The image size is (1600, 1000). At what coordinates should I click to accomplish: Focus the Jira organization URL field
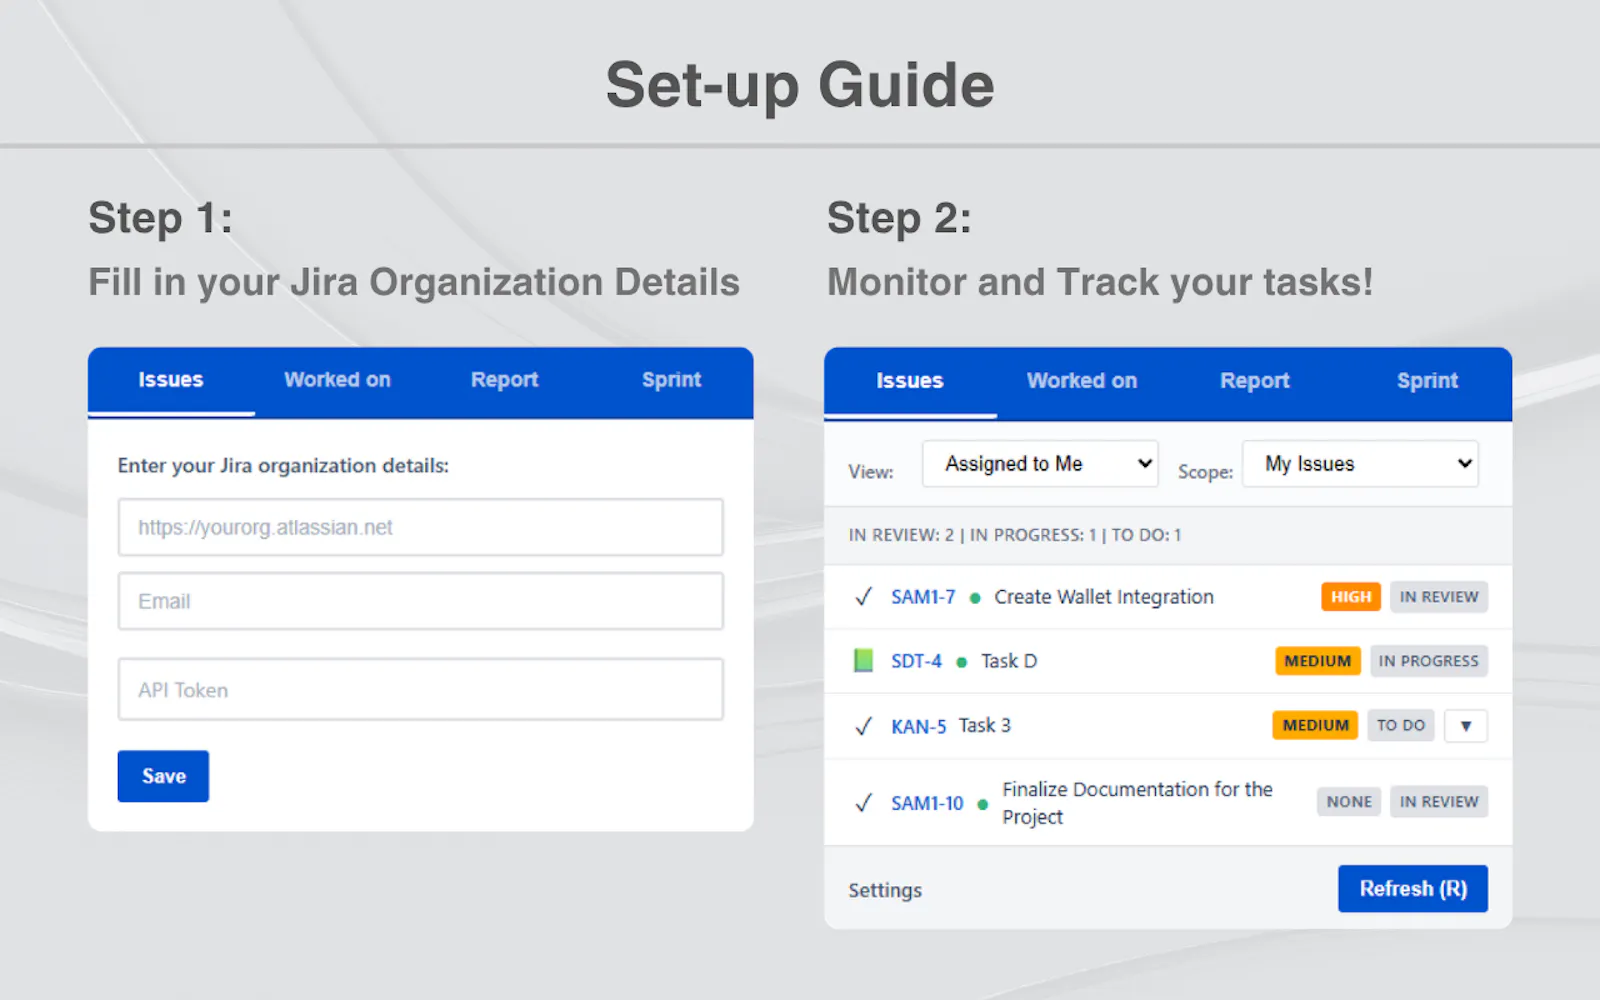pos(420,527)
